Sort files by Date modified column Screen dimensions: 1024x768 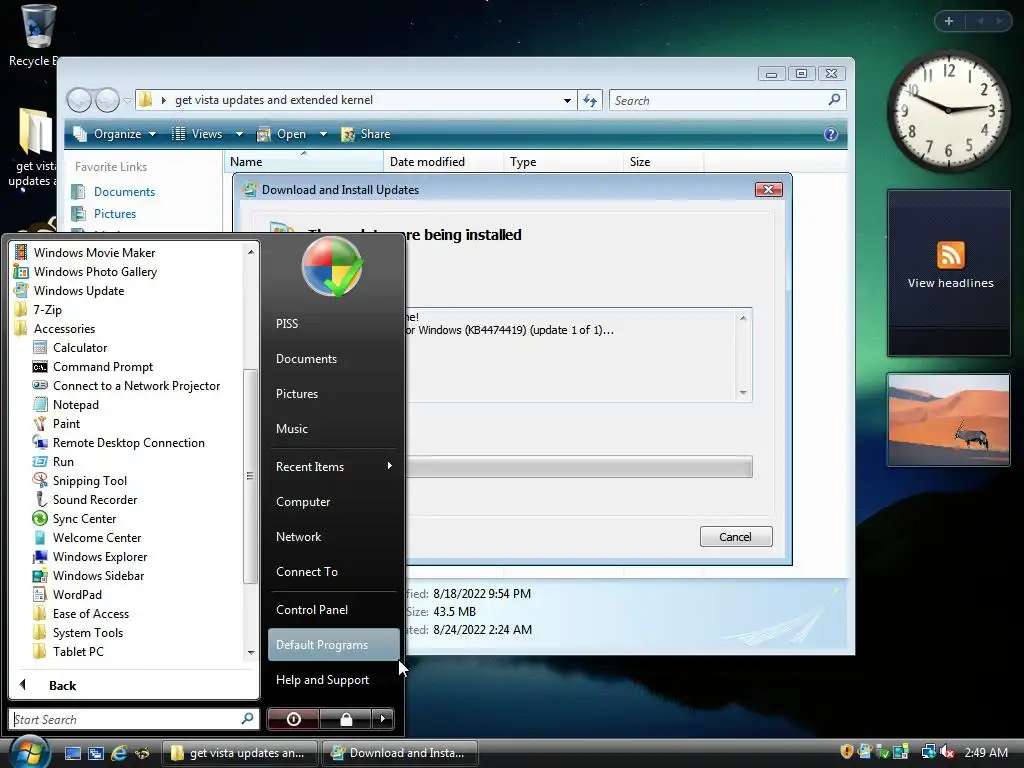pyautogui.click(x=427, y=162)
